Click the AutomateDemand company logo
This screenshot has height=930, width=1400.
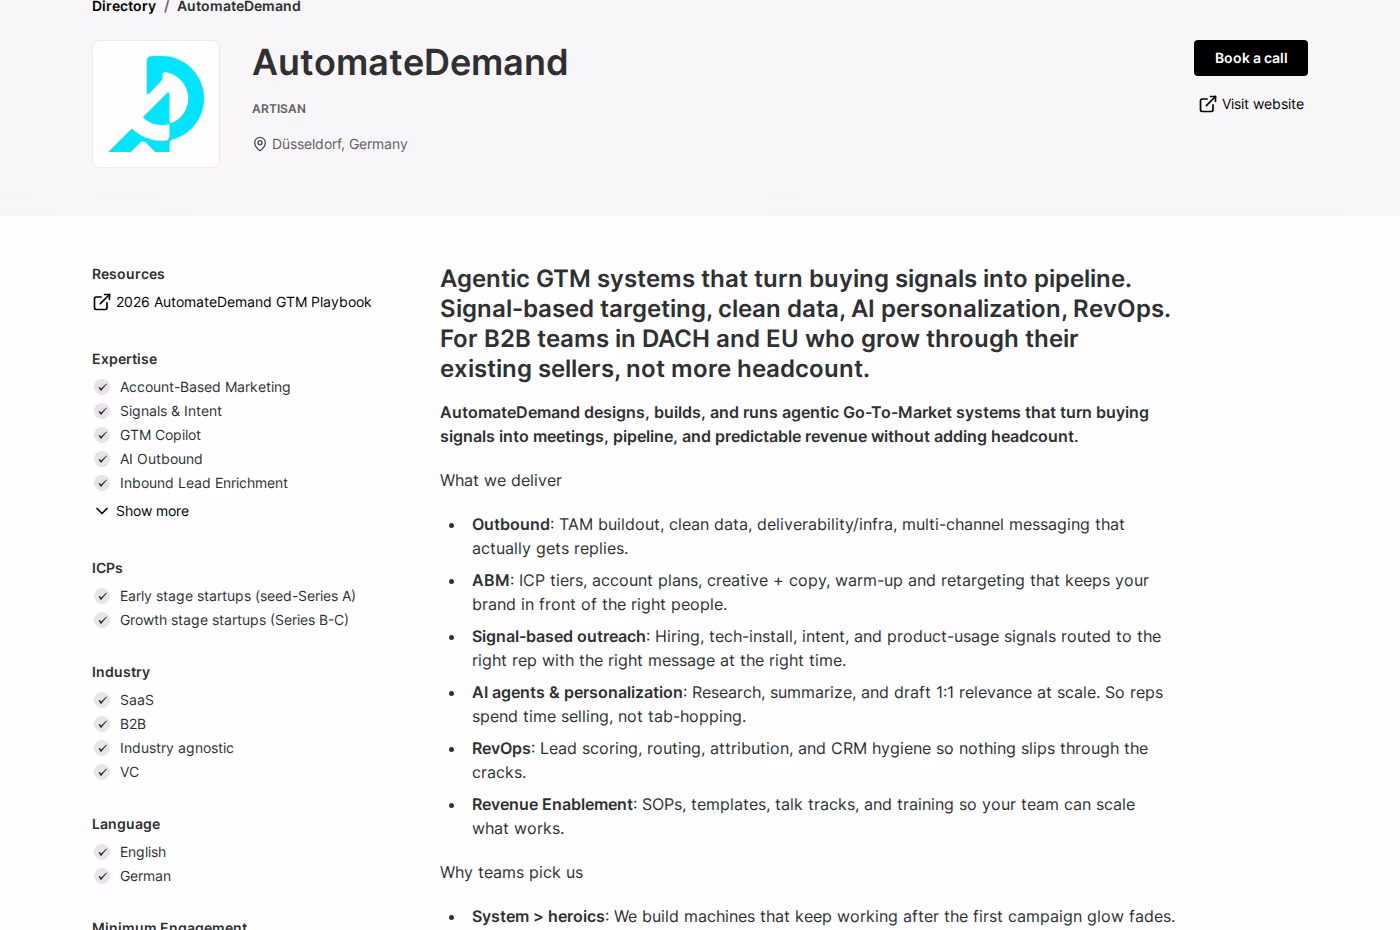pos(156,104)
